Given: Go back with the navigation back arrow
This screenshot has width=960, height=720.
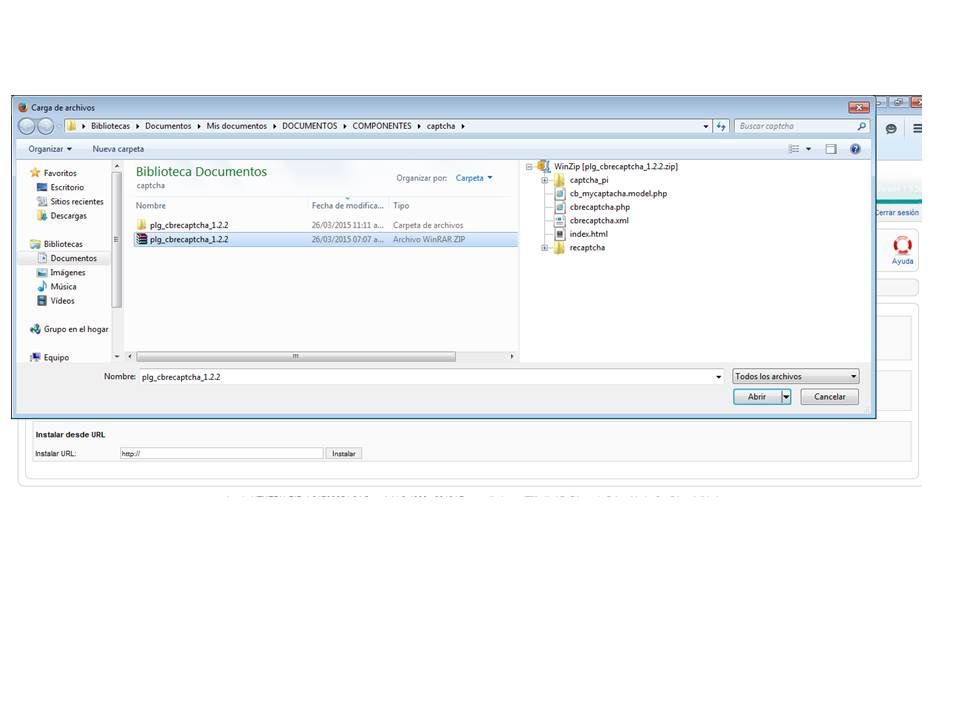Looking at the screenshot, I should click(x=26, y=126).
